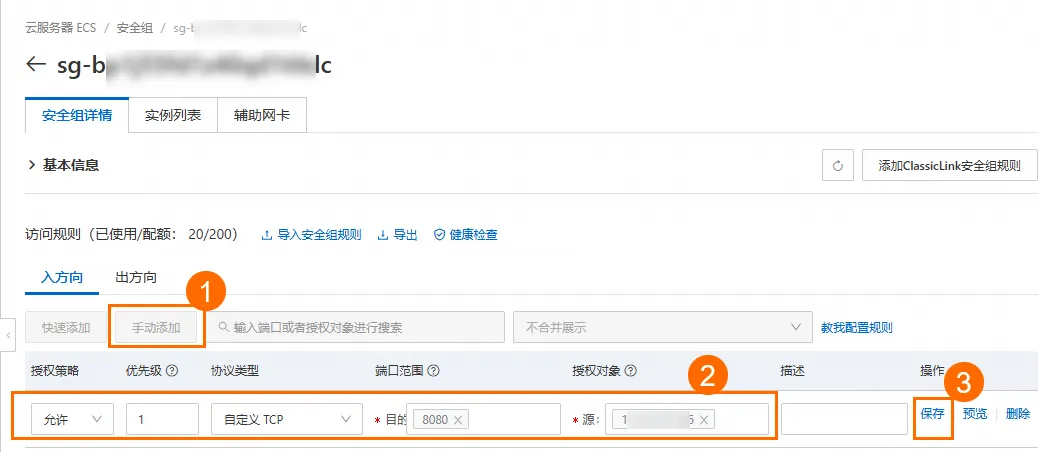Click 保存 to save the rule
1040x452 pixels.
click(x=932, y=414)
